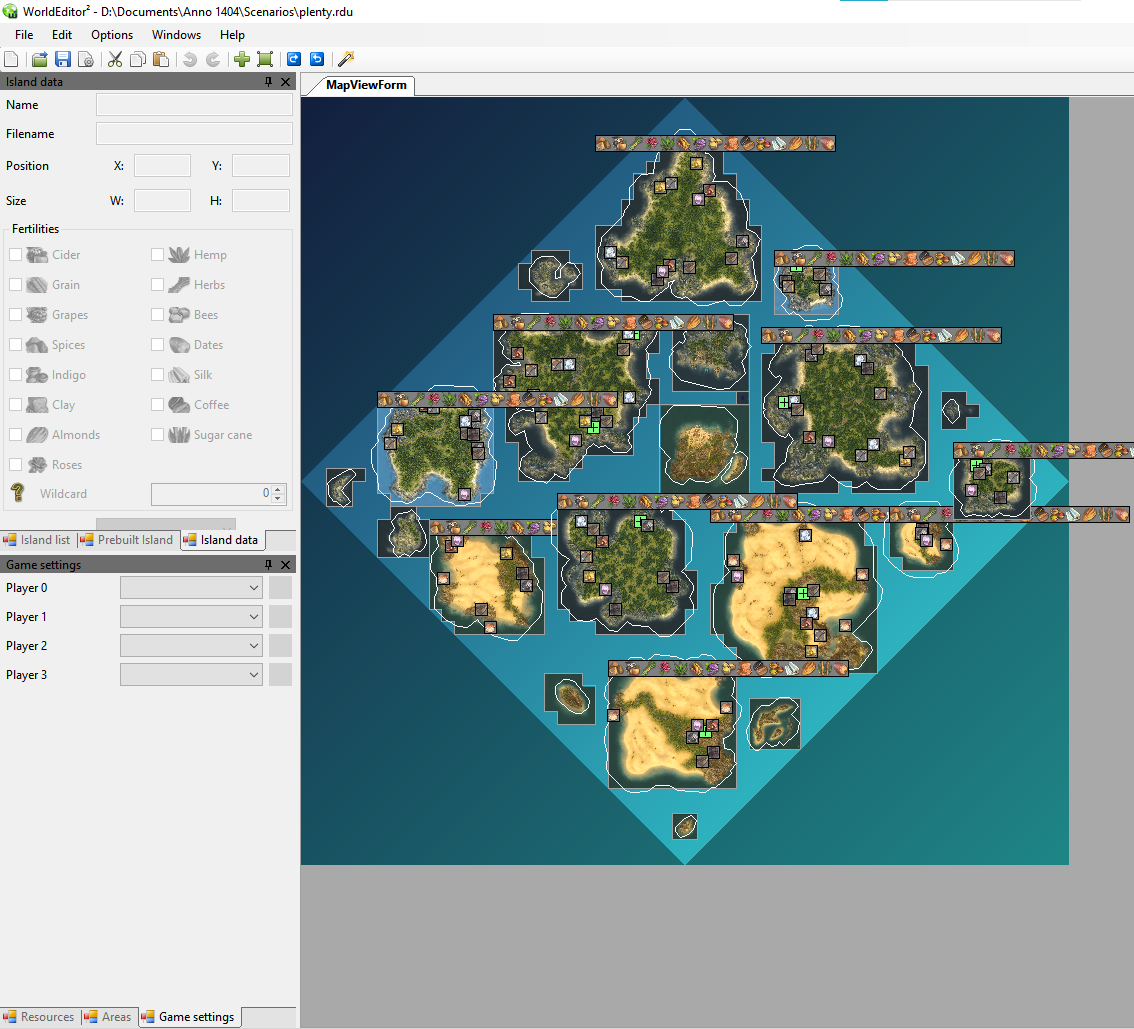Close the Game settings panel
Screen dimensions: 1134x1029
[x=286, y=565]
